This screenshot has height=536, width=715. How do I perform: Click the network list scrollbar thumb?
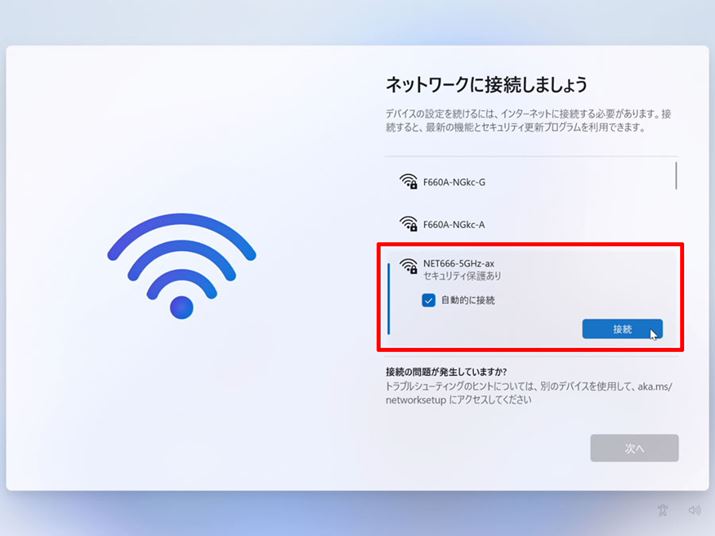(676, 175)
